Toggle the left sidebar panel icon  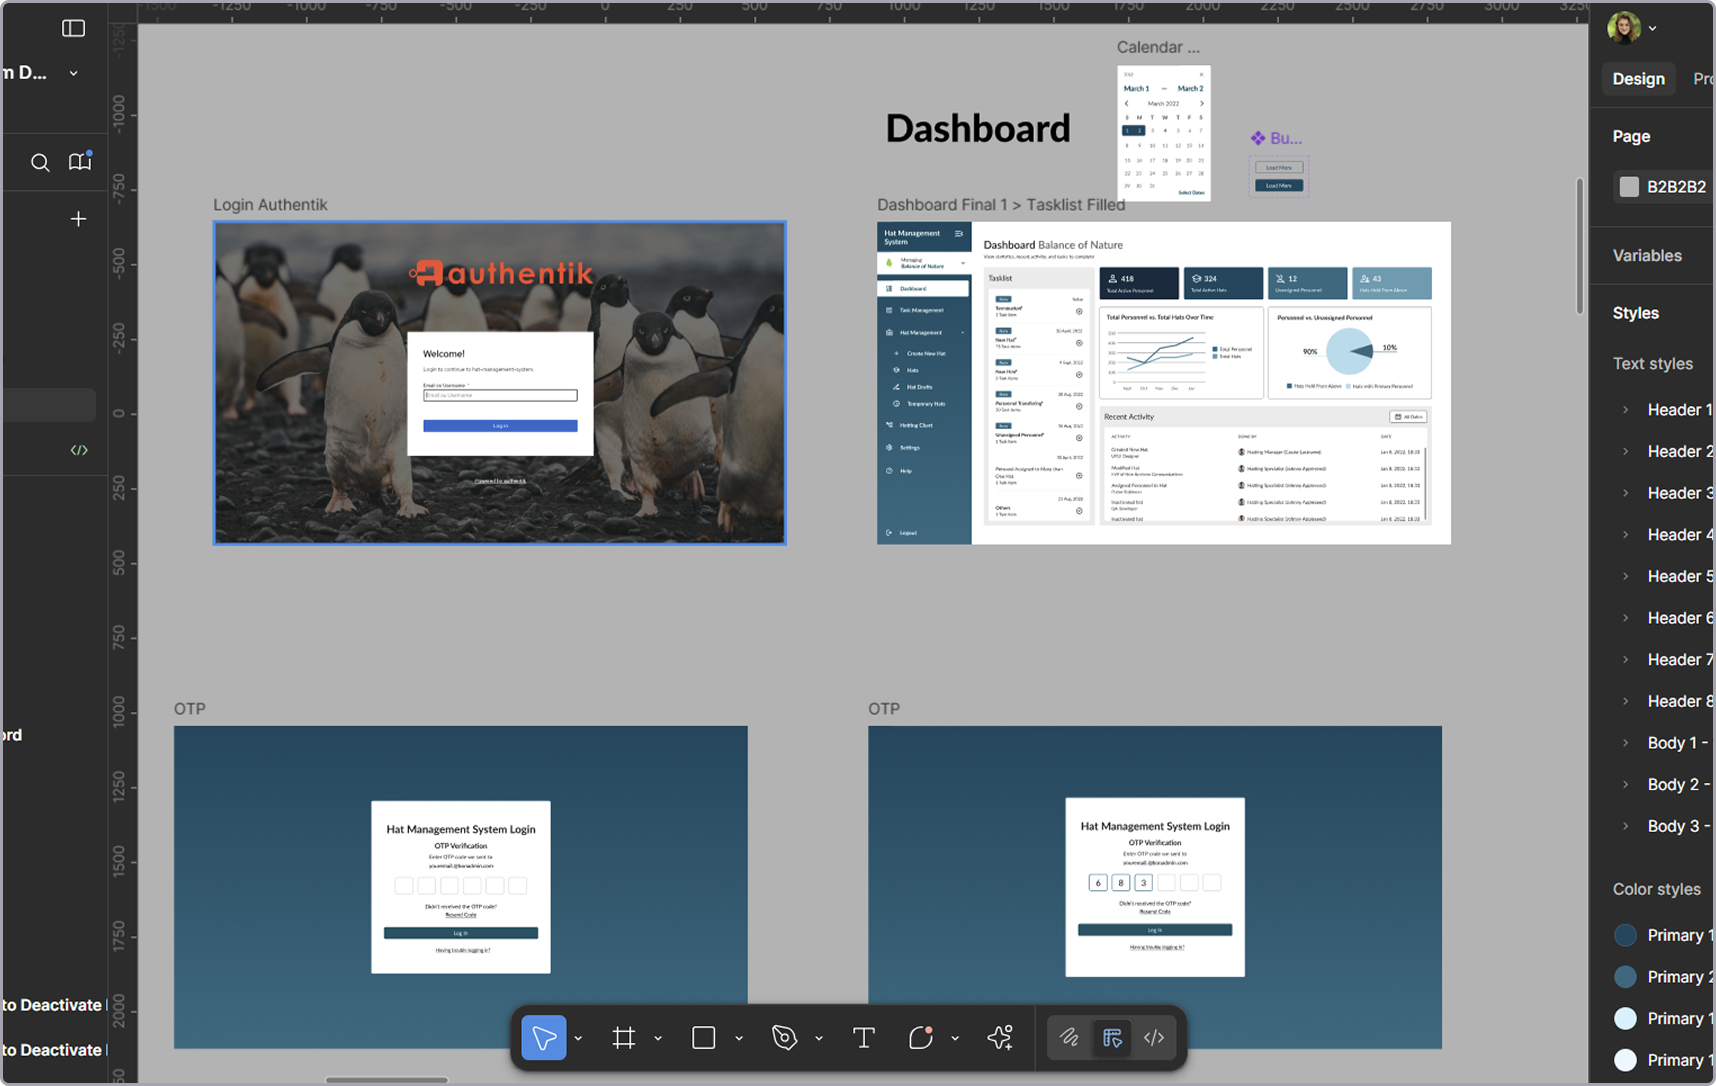pos(73,28)
